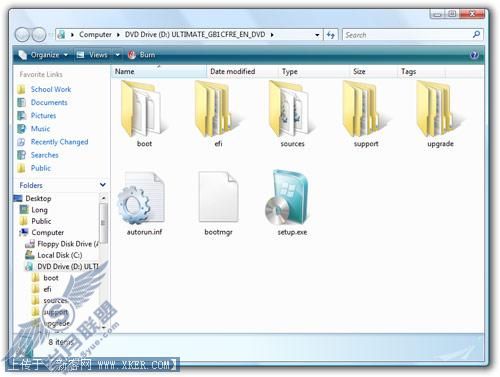
Task: Open the Organize dropdown menu
Action: point(43,55)
